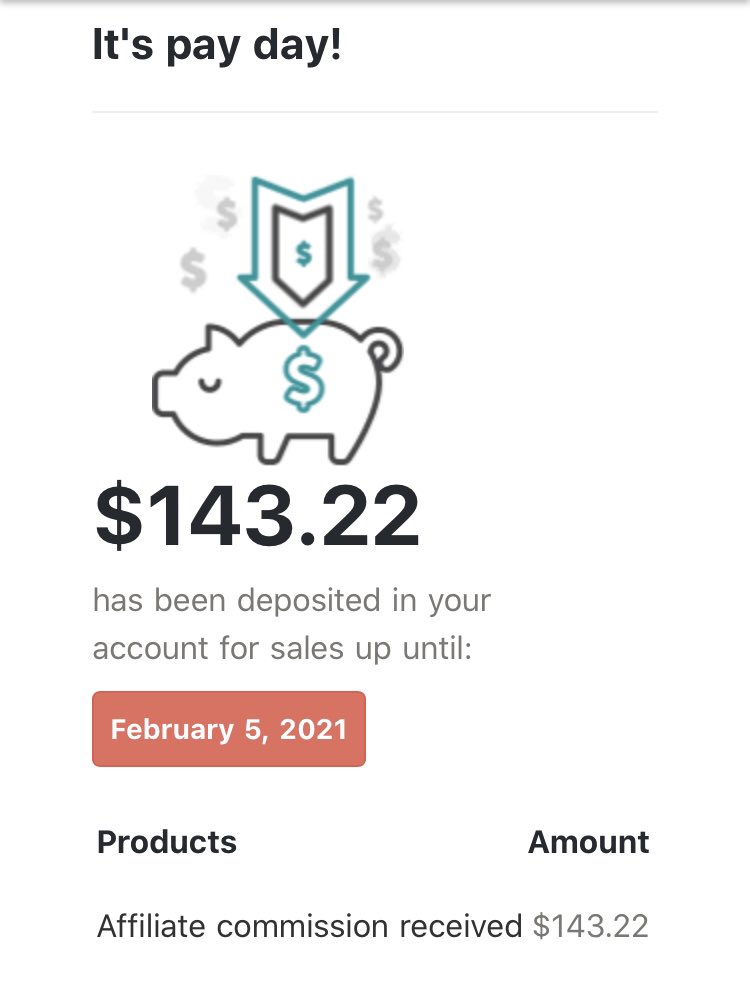Viewport: 750px width, 989px height.
Task: Click the large teal downward arrow
Action: click(x=303, y=255)
